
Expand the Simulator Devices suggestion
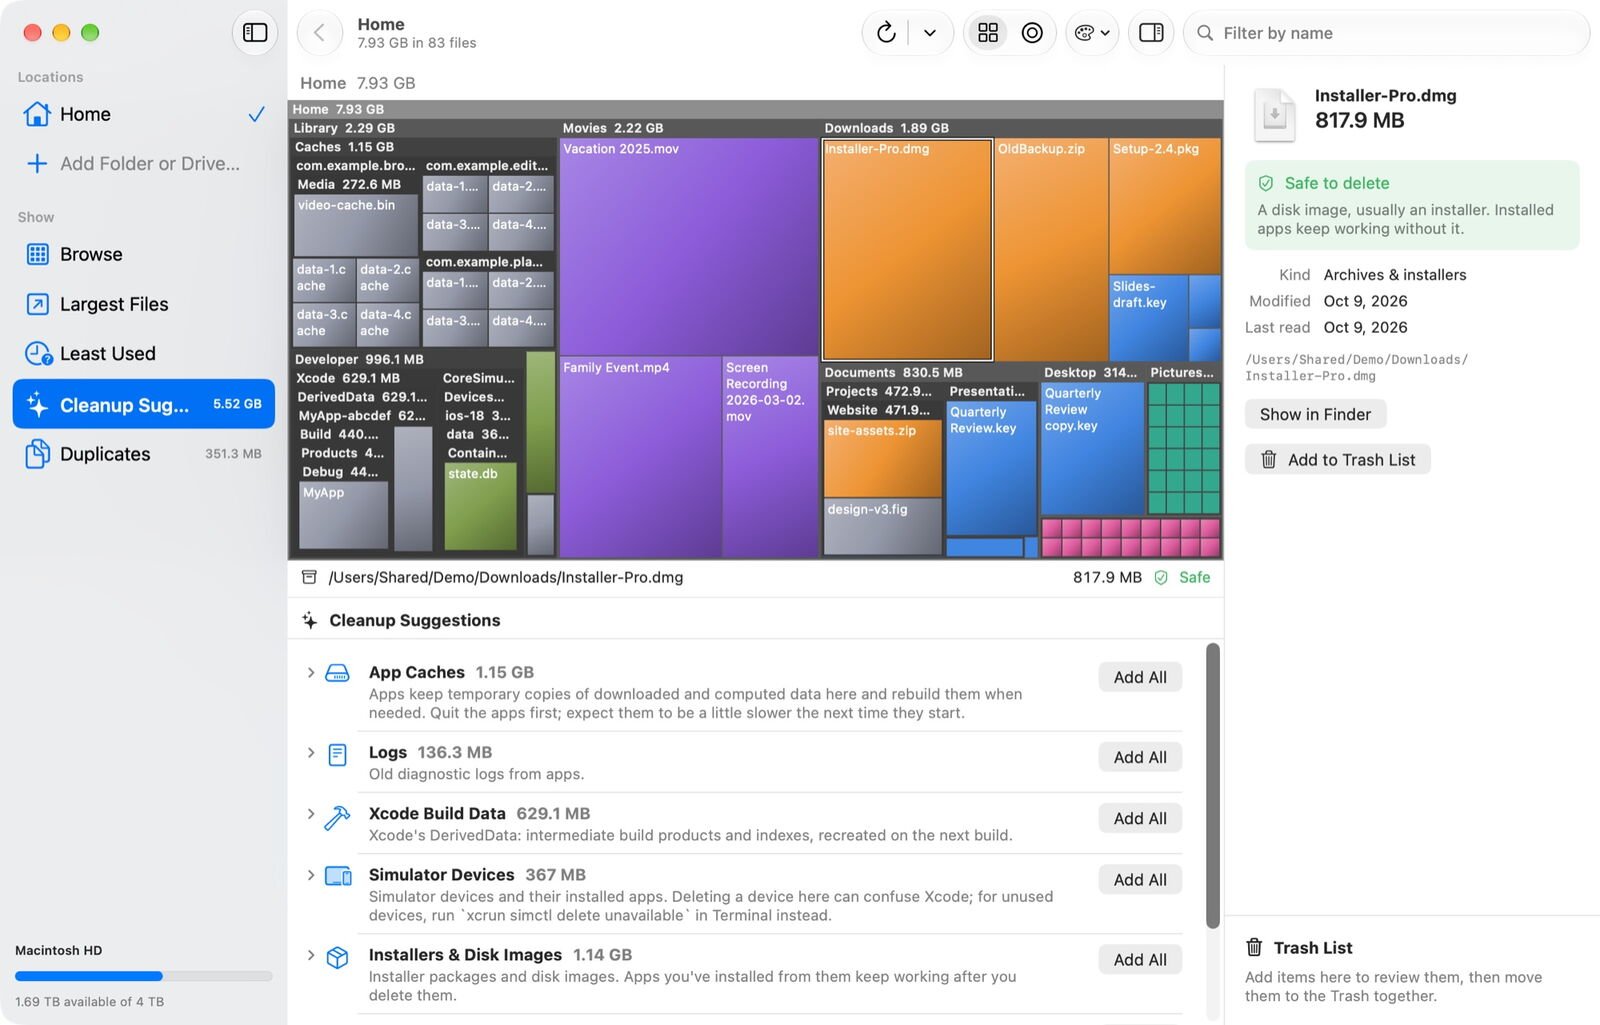click(311, 875)
